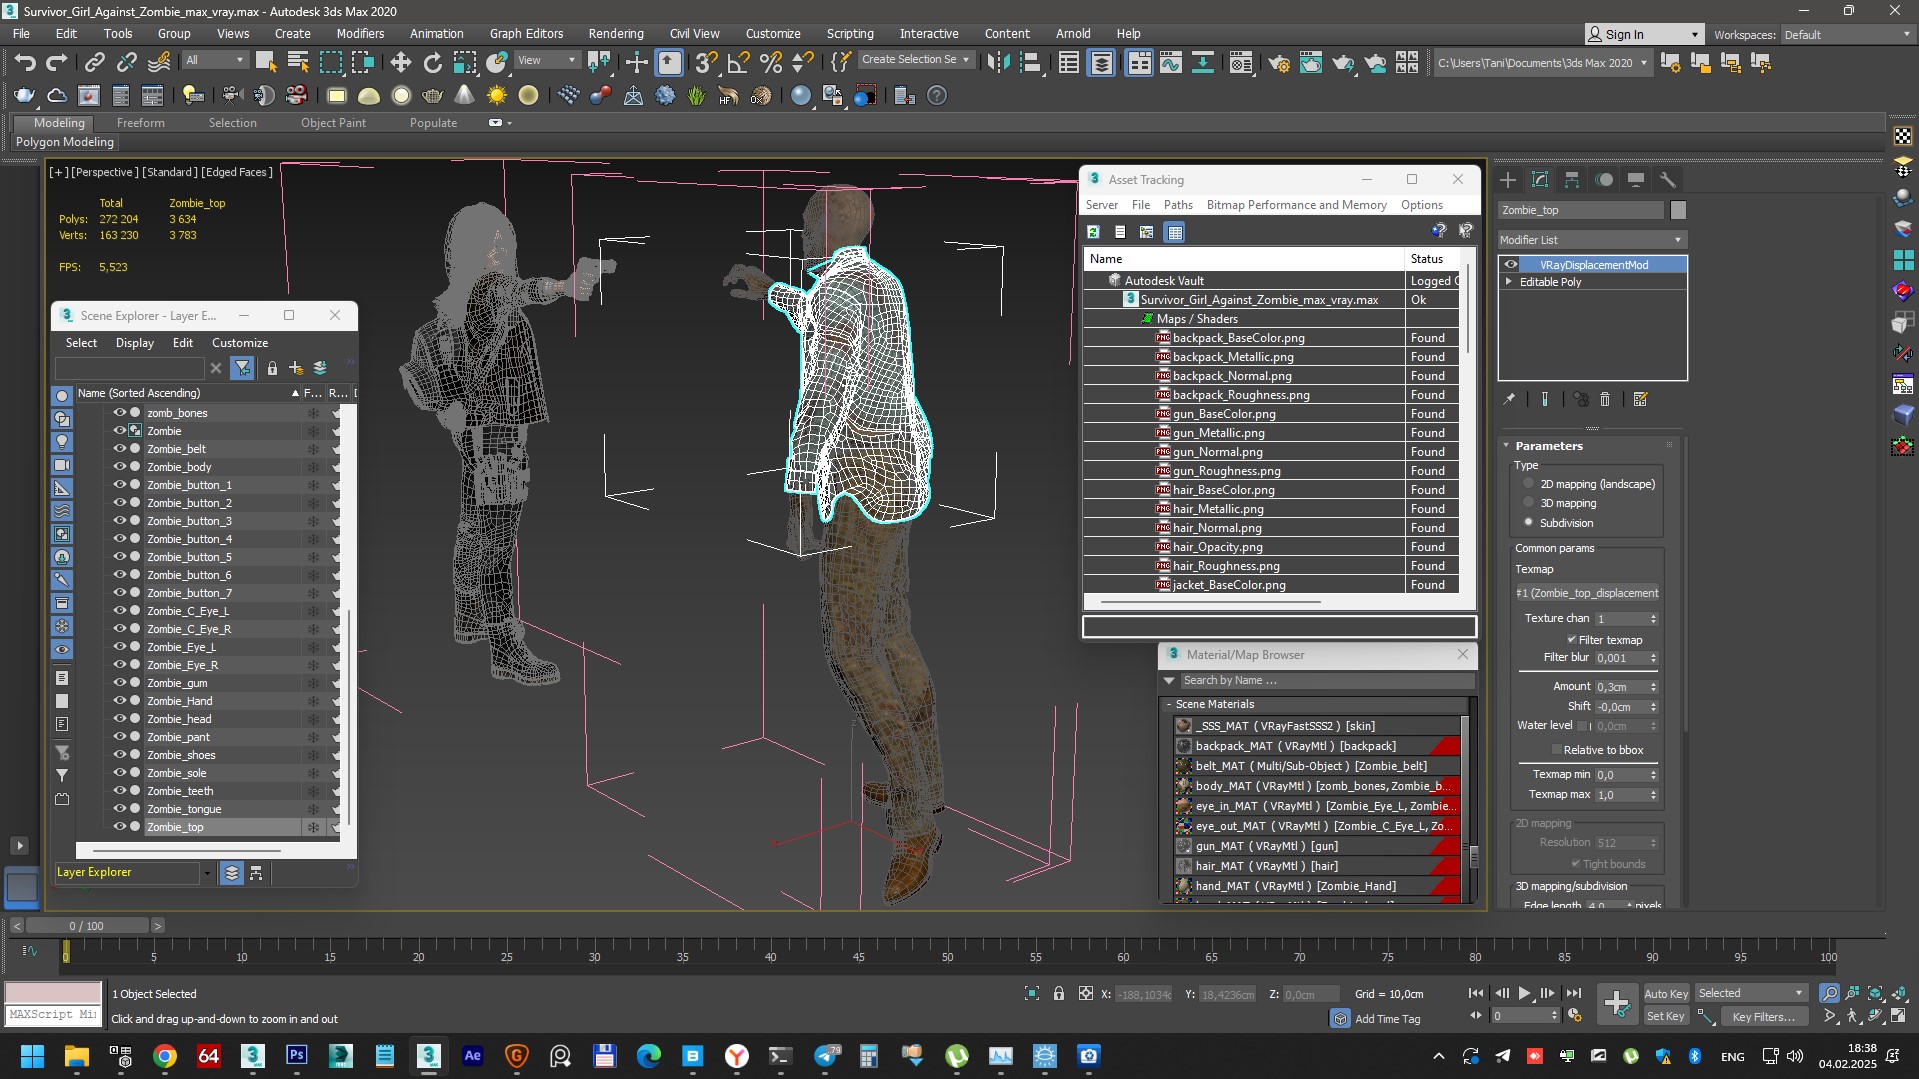Image resolution: width=1919 pixels, height=1079 pixels.
Task: Click the Auto Key button
Action: pos(1665,993)
